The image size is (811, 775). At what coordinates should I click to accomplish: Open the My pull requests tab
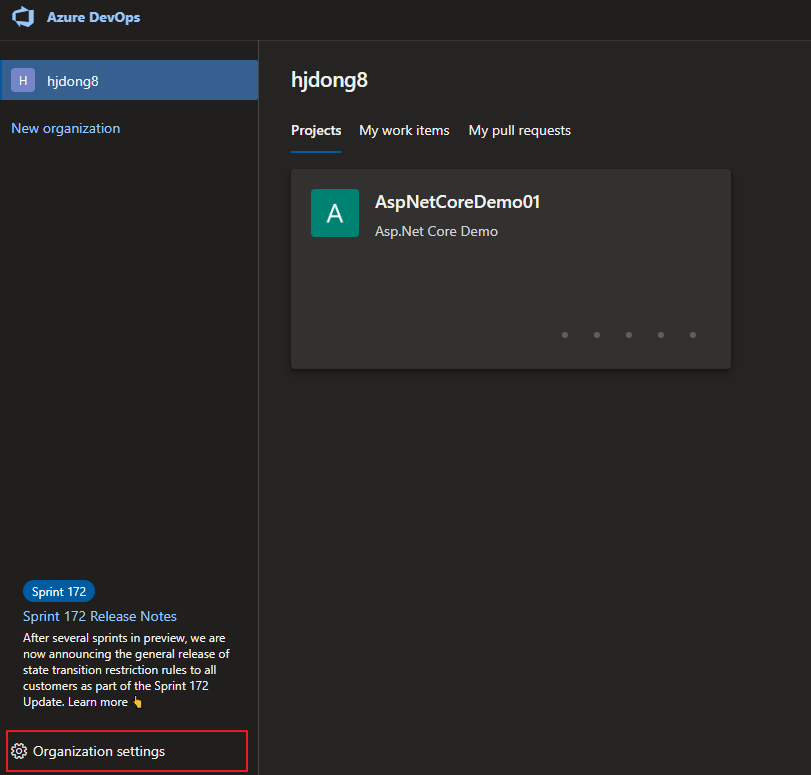[519, 130]
